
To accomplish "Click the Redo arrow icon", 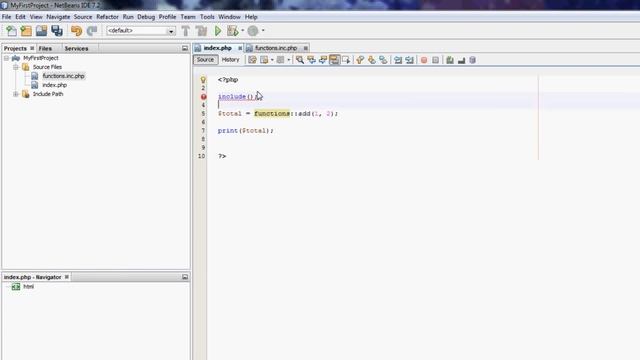I will click(x=92, y=31).
